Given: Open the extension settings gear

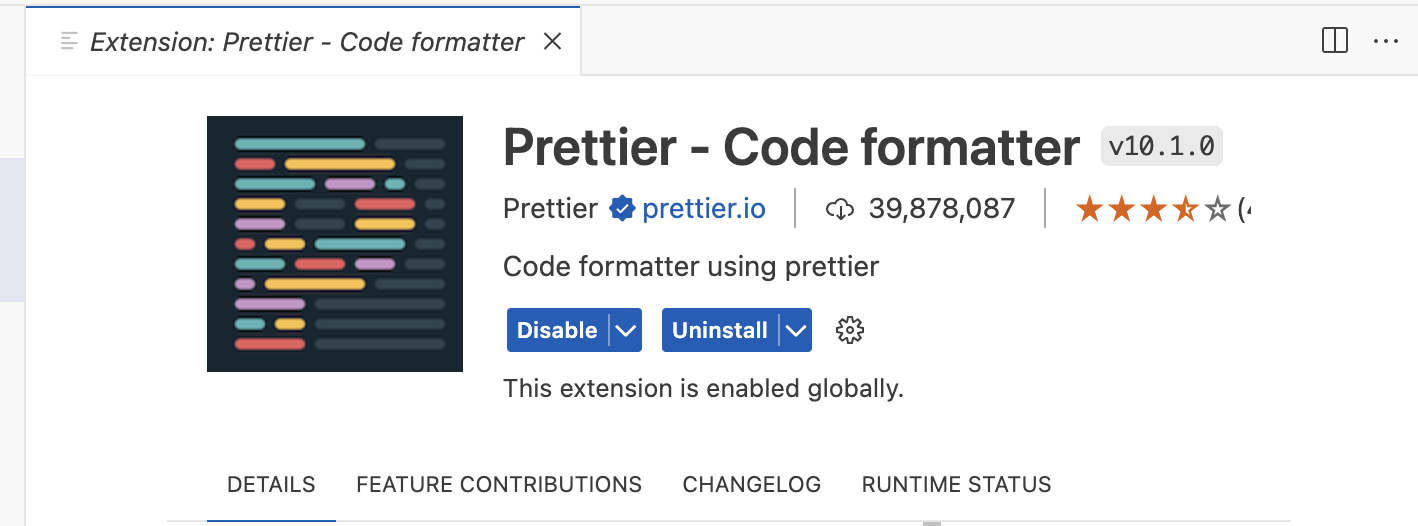Looking at the screenshot, I should tap(849, 330).
